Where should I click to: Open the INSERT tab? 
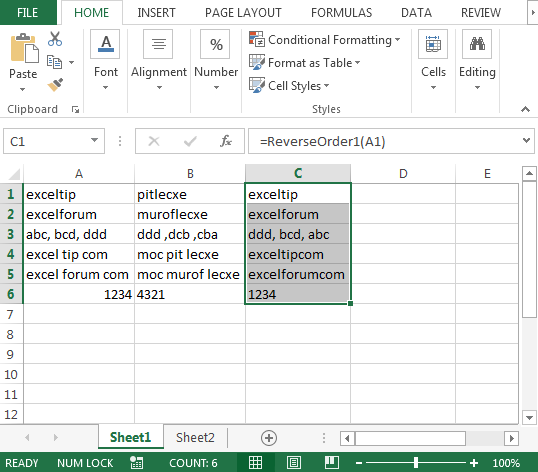[x=156, y=13]
